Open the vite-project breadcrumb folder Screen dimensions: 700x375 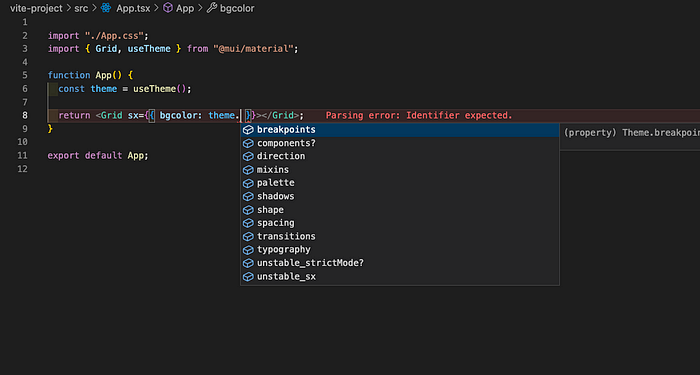click(x=36, y=8)
